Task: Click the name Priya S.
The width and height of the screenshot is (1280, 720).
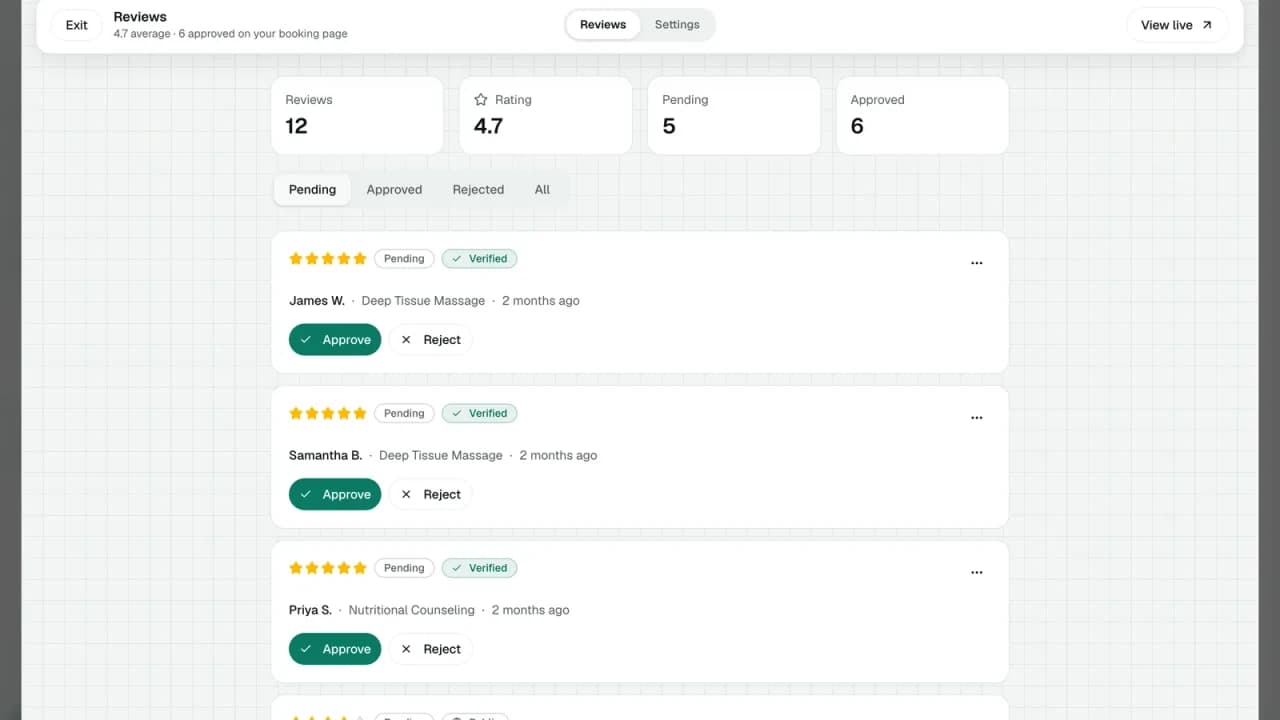Action: (310, 610)
